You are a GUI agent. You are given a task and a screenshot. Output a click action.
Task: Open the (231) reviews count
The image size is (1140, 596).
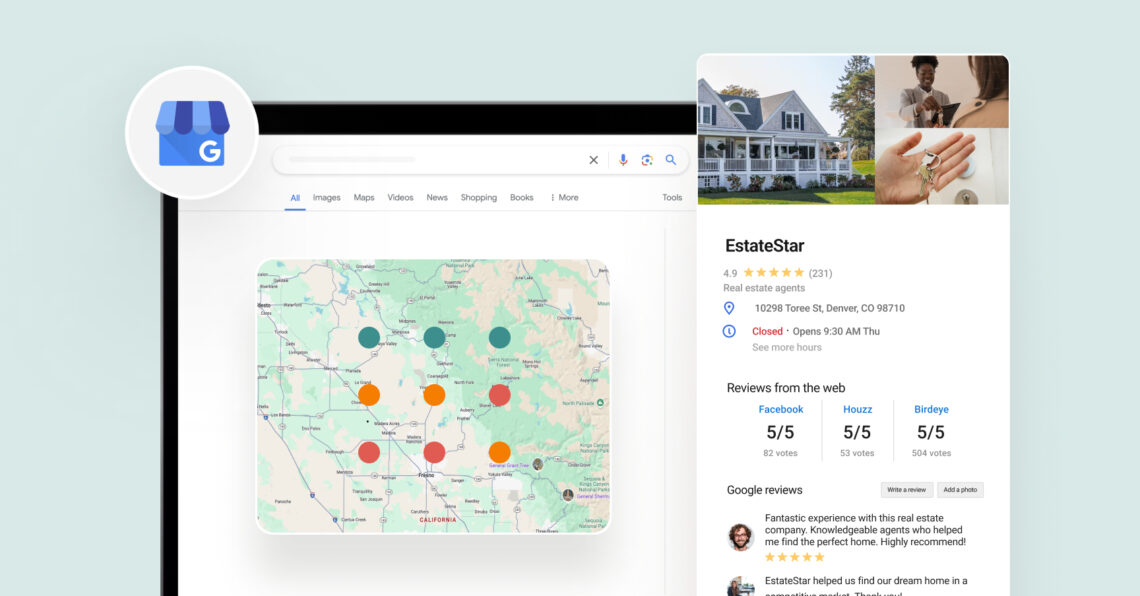(x=820, y=273)
